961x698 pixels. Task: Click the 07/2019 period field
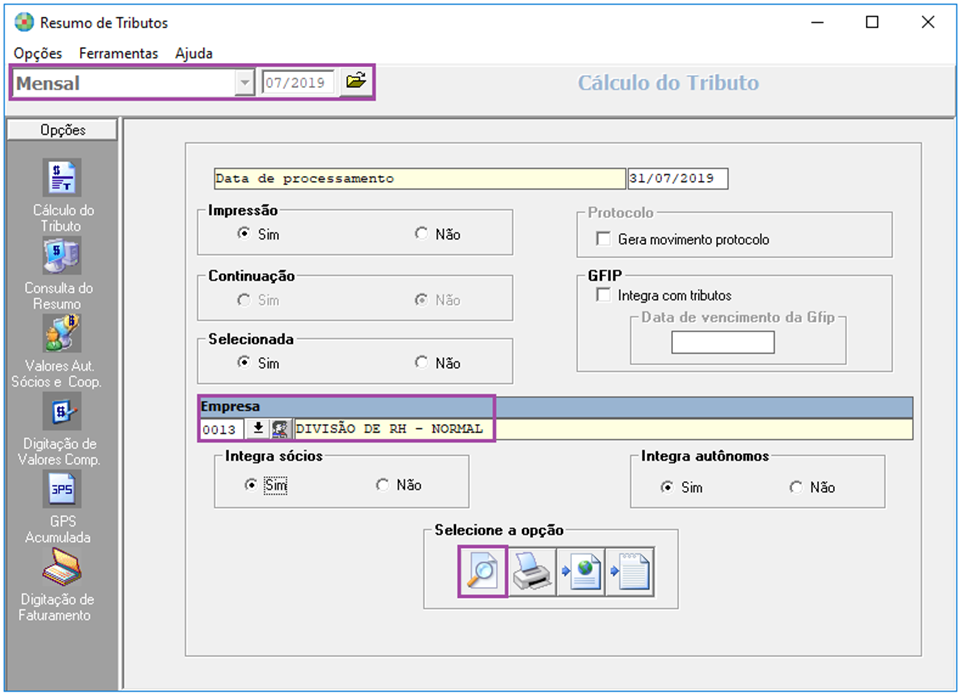point(298,83)
